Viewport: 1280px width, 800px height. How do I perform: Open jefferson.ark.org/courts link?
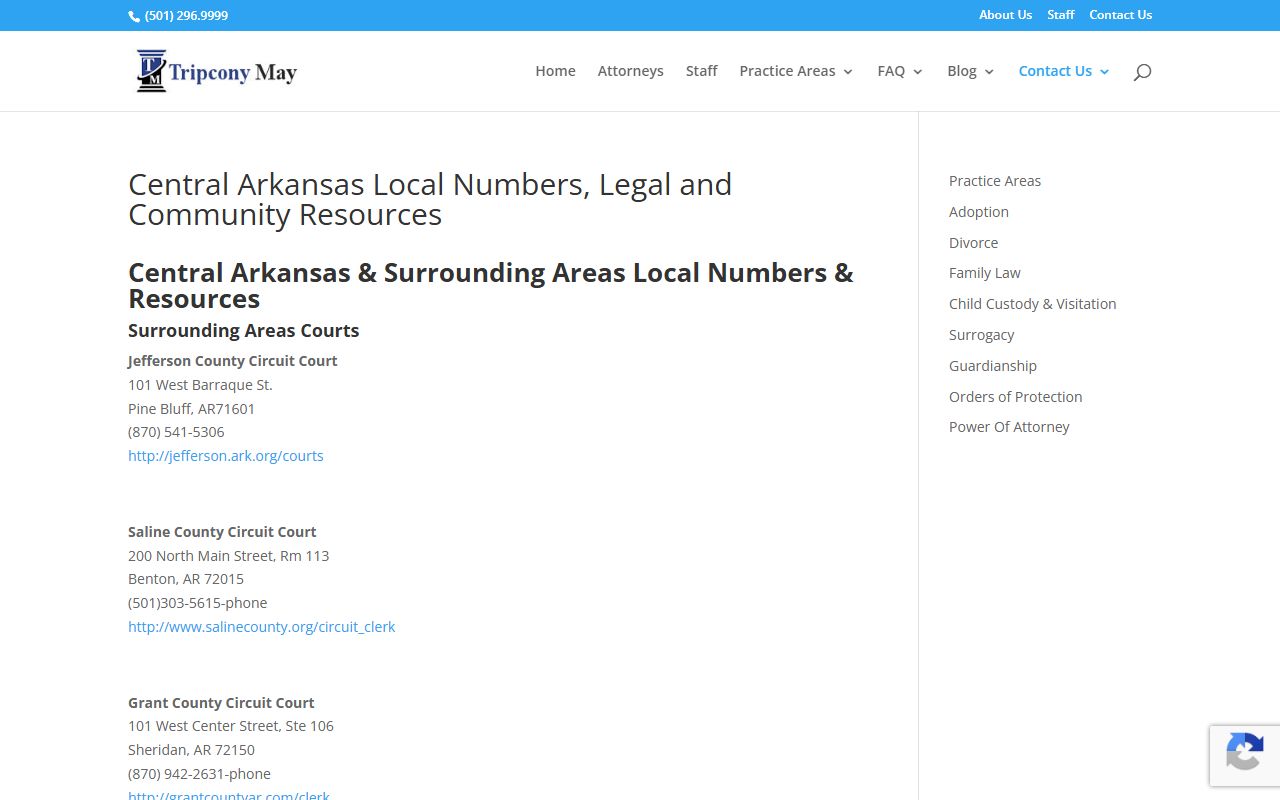coord(226,456)
